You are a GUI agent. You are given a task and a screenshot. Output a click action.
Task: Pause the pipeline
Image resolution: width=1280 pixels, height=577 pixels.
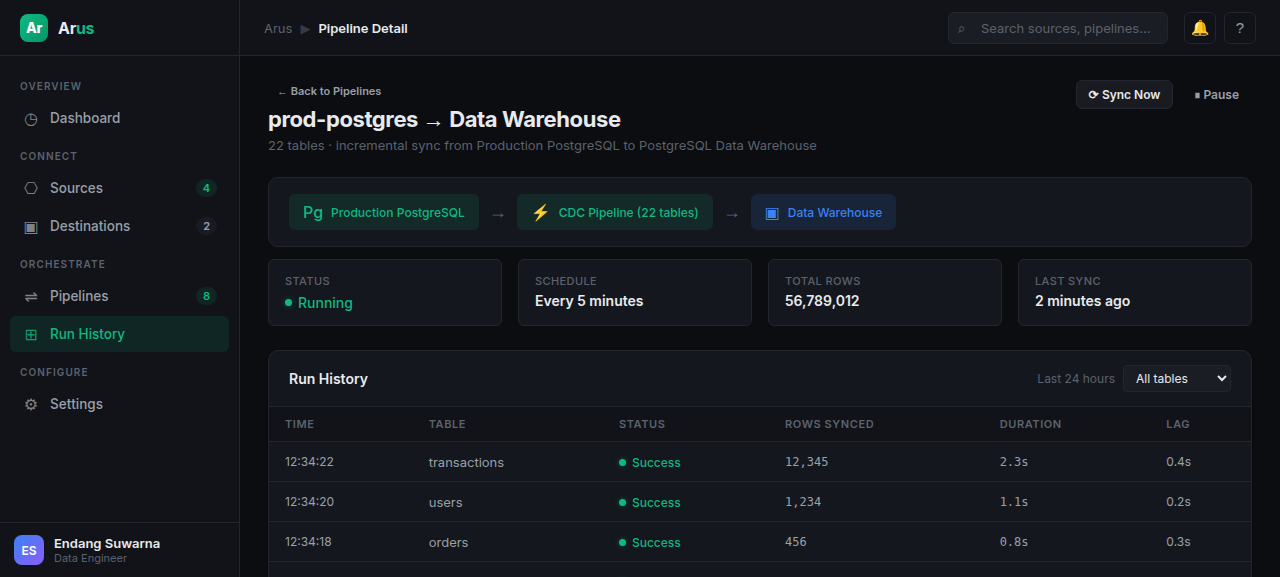click(1216, 95)
